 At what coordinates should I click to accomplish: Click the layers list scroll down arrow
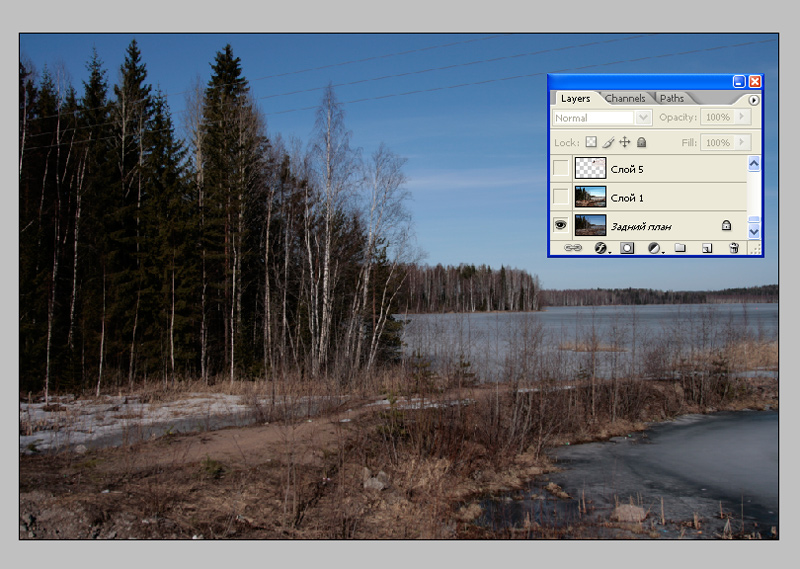[754, 232]
